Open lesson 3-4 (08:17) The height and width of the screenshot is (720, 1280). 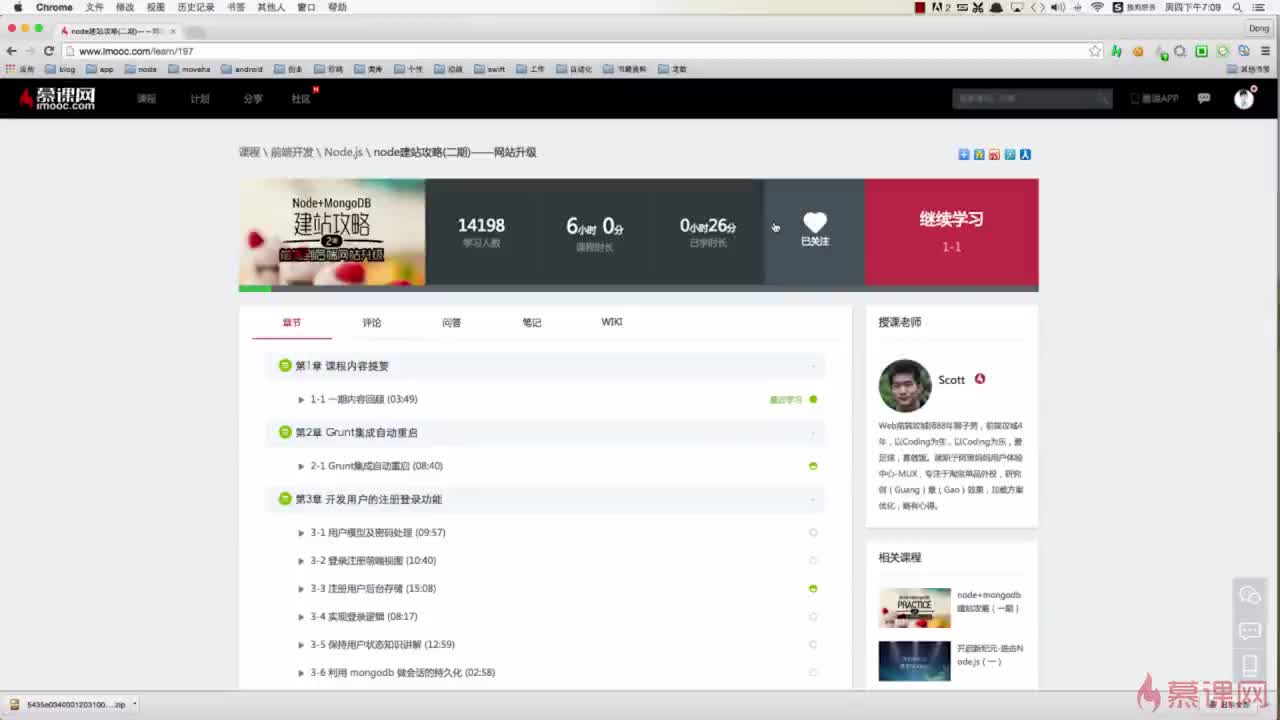tap(364, 617)
